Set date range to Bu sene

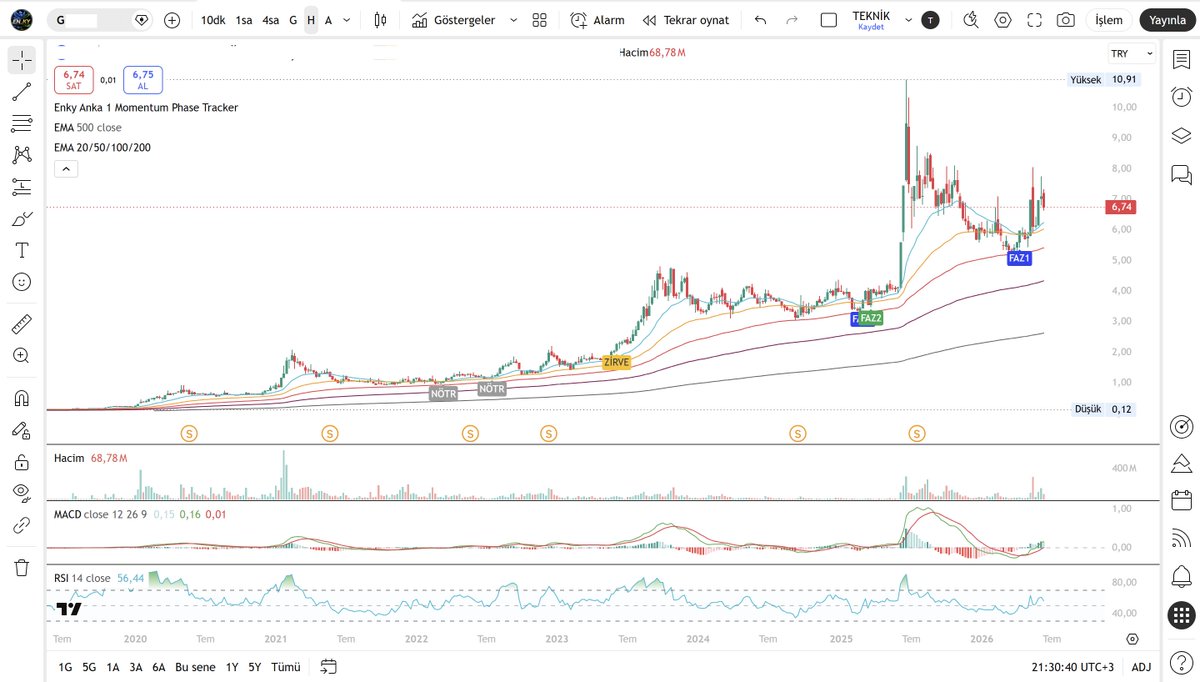[x=195, y=667]
